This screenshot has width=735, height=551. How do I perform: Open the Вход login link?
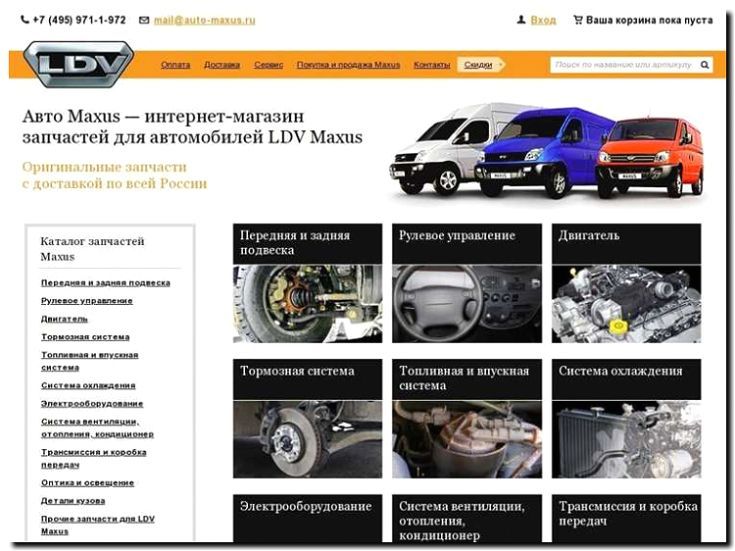543,20
